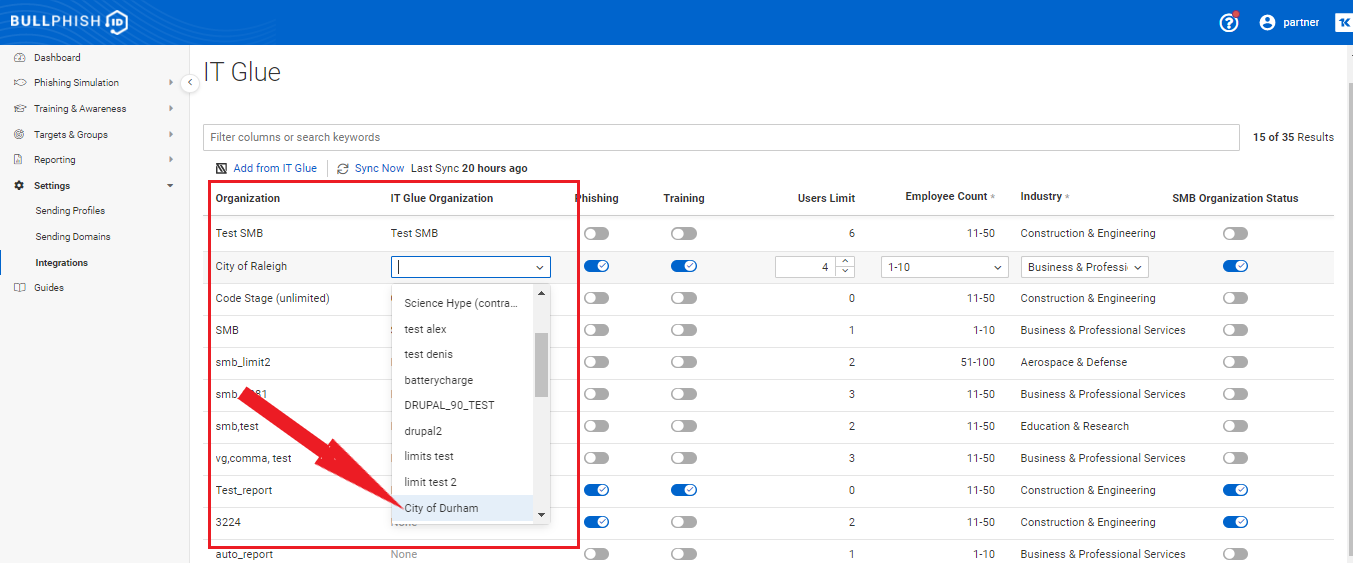Sort by Industry column header
This screenshot has width=1353, height=563.
[x=1041, y=197]
